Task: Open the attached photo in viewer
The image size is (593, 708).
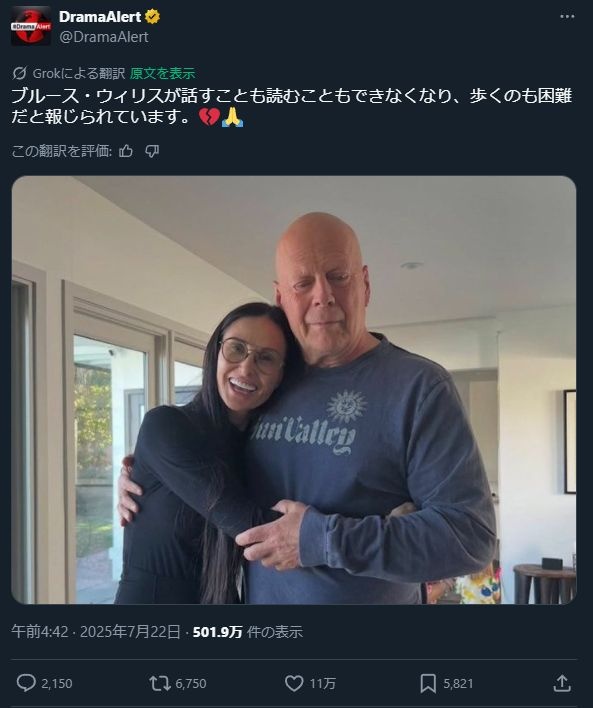Action: (x=294, y=390)
